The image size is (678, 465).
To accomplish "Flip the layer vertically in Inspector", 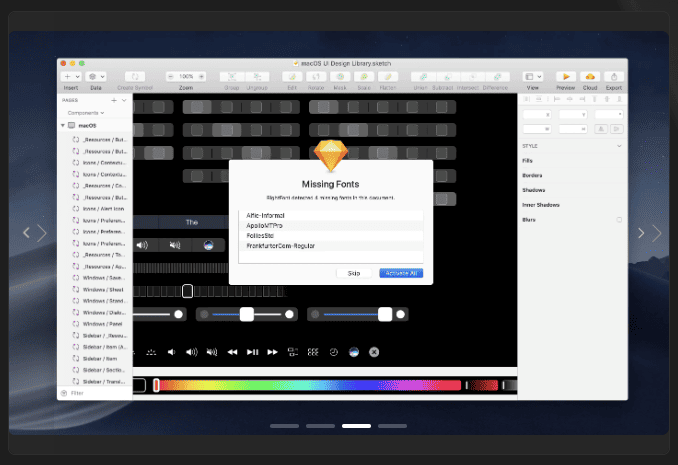I will pyautogui.click(x=617, y=128).
